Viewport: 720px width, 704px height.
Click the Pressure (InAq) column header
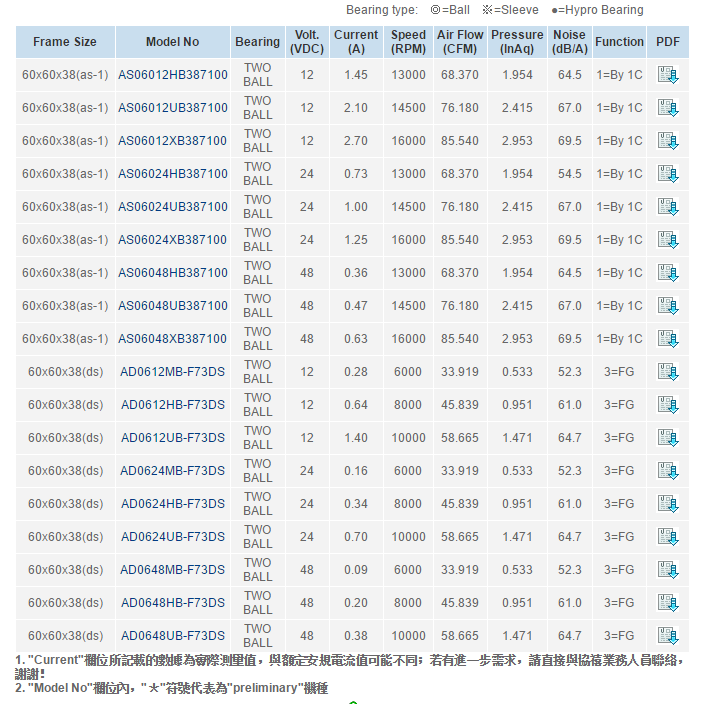pos(517,42)
